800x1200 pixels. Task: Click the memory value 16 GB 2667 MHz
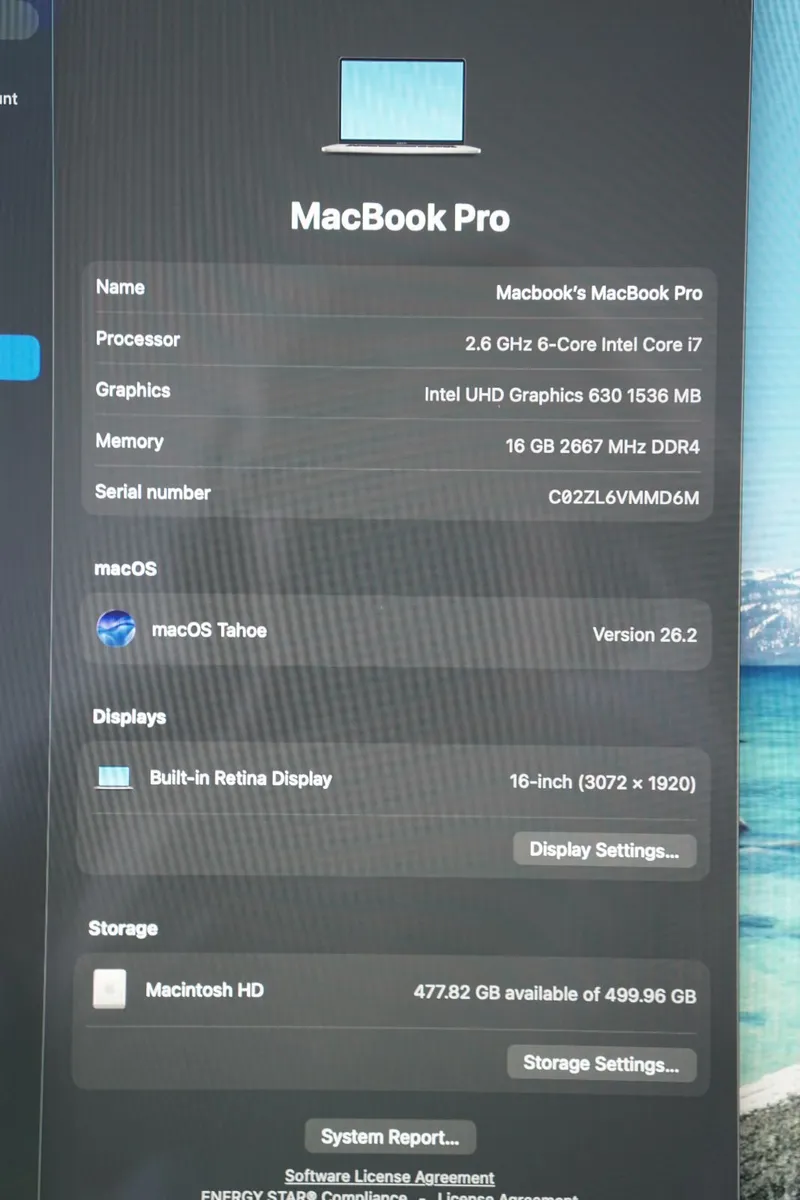tap(602, 446)
